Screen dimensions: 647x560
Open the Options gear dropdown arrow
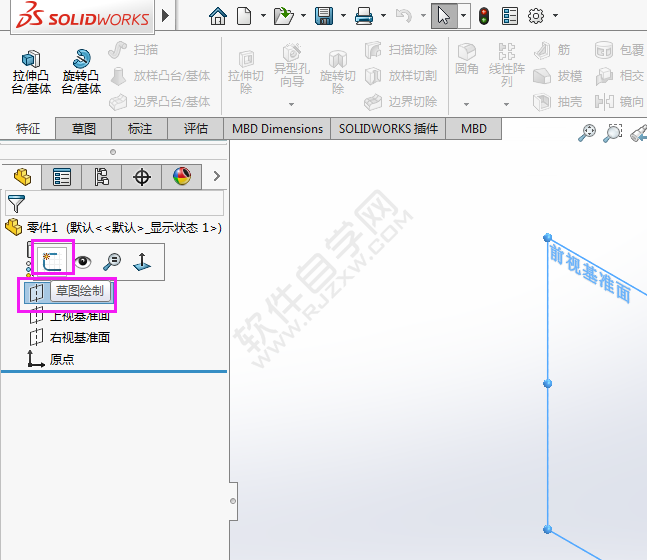555,16
